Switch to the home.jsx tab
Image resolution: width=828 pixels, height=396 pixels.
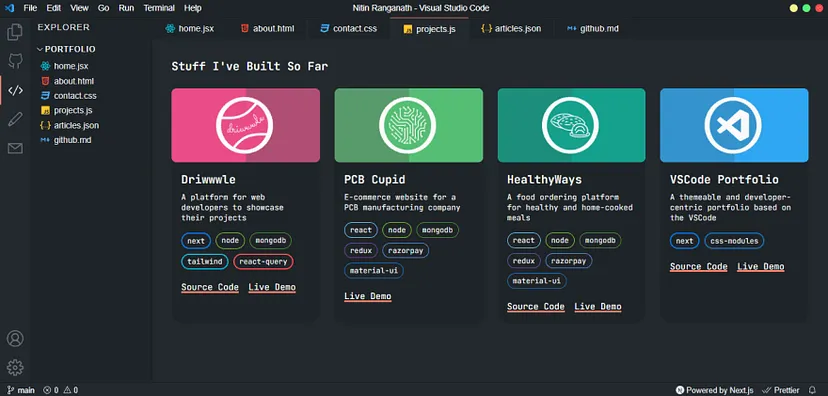(190, 29)
